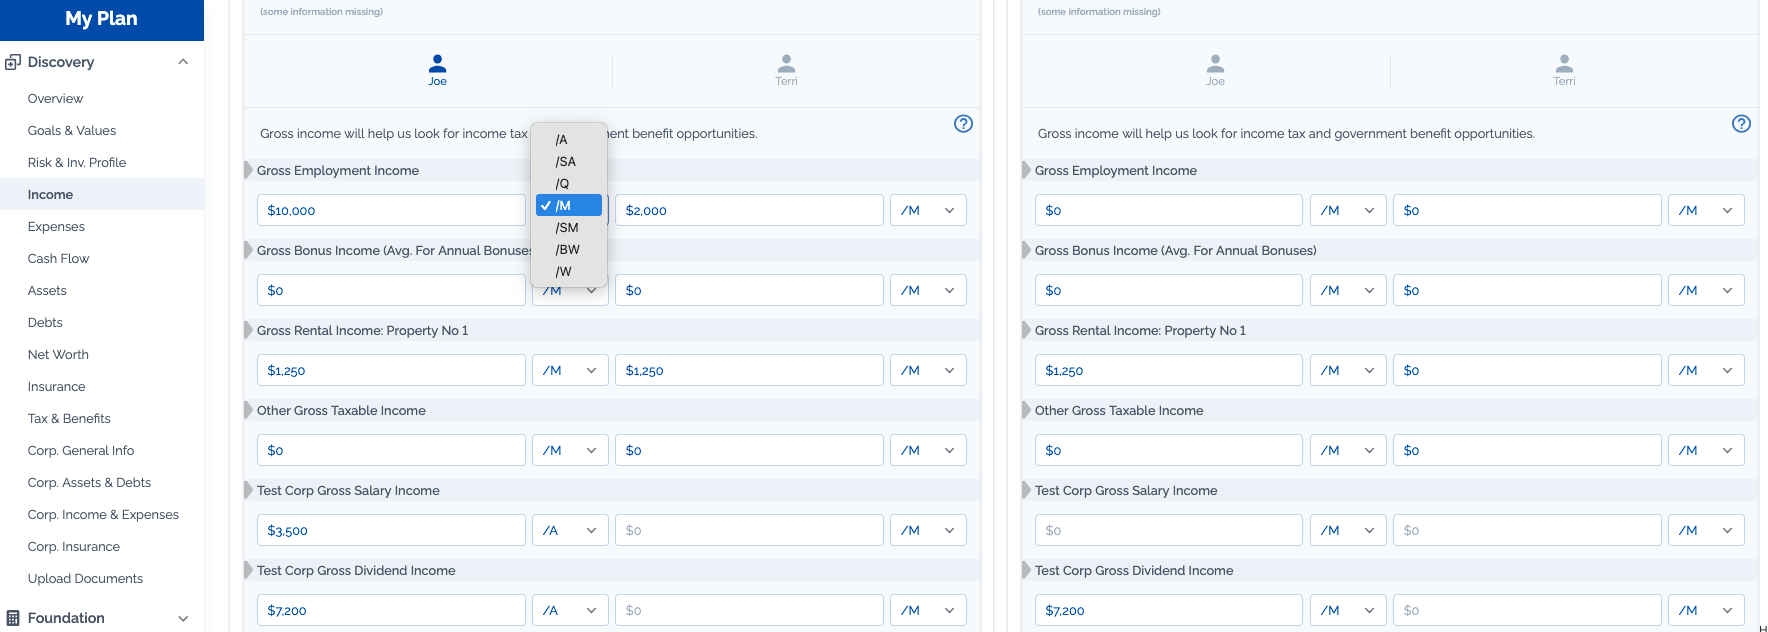This screenshot has height=632, width=1768.
Task: Go to Goals & Values
Action: (72, 130)
